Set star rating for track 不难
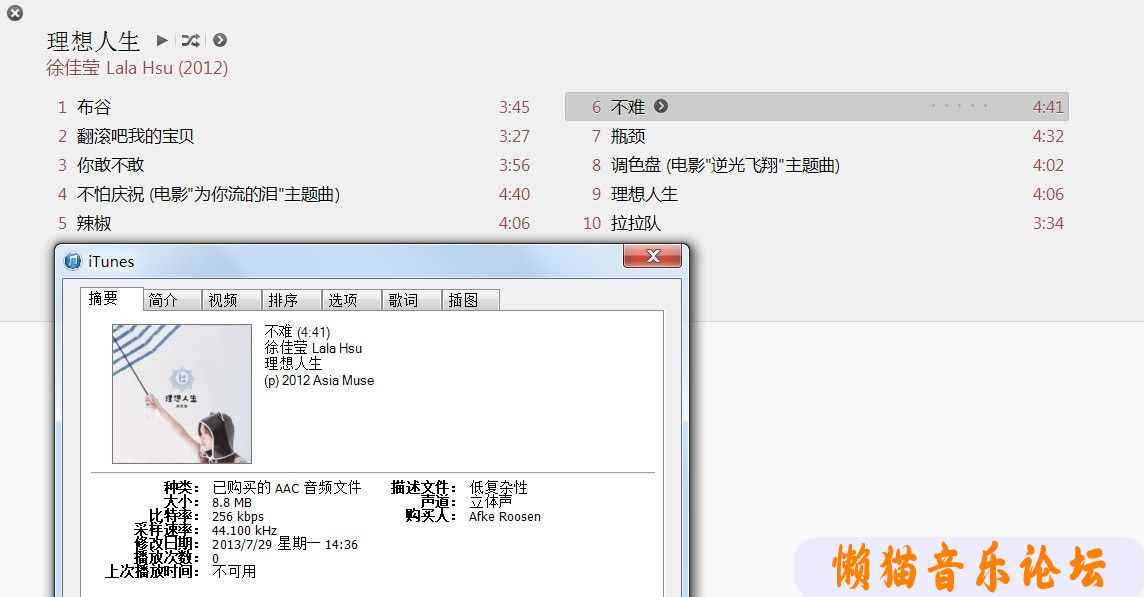This screenshot has height=597, width=1144. tap(959, 107)
